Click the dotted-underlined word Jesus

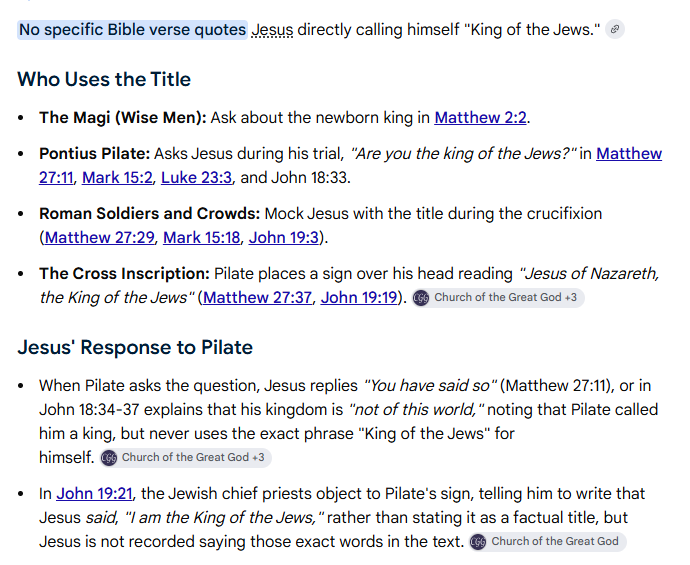(272, 30)
